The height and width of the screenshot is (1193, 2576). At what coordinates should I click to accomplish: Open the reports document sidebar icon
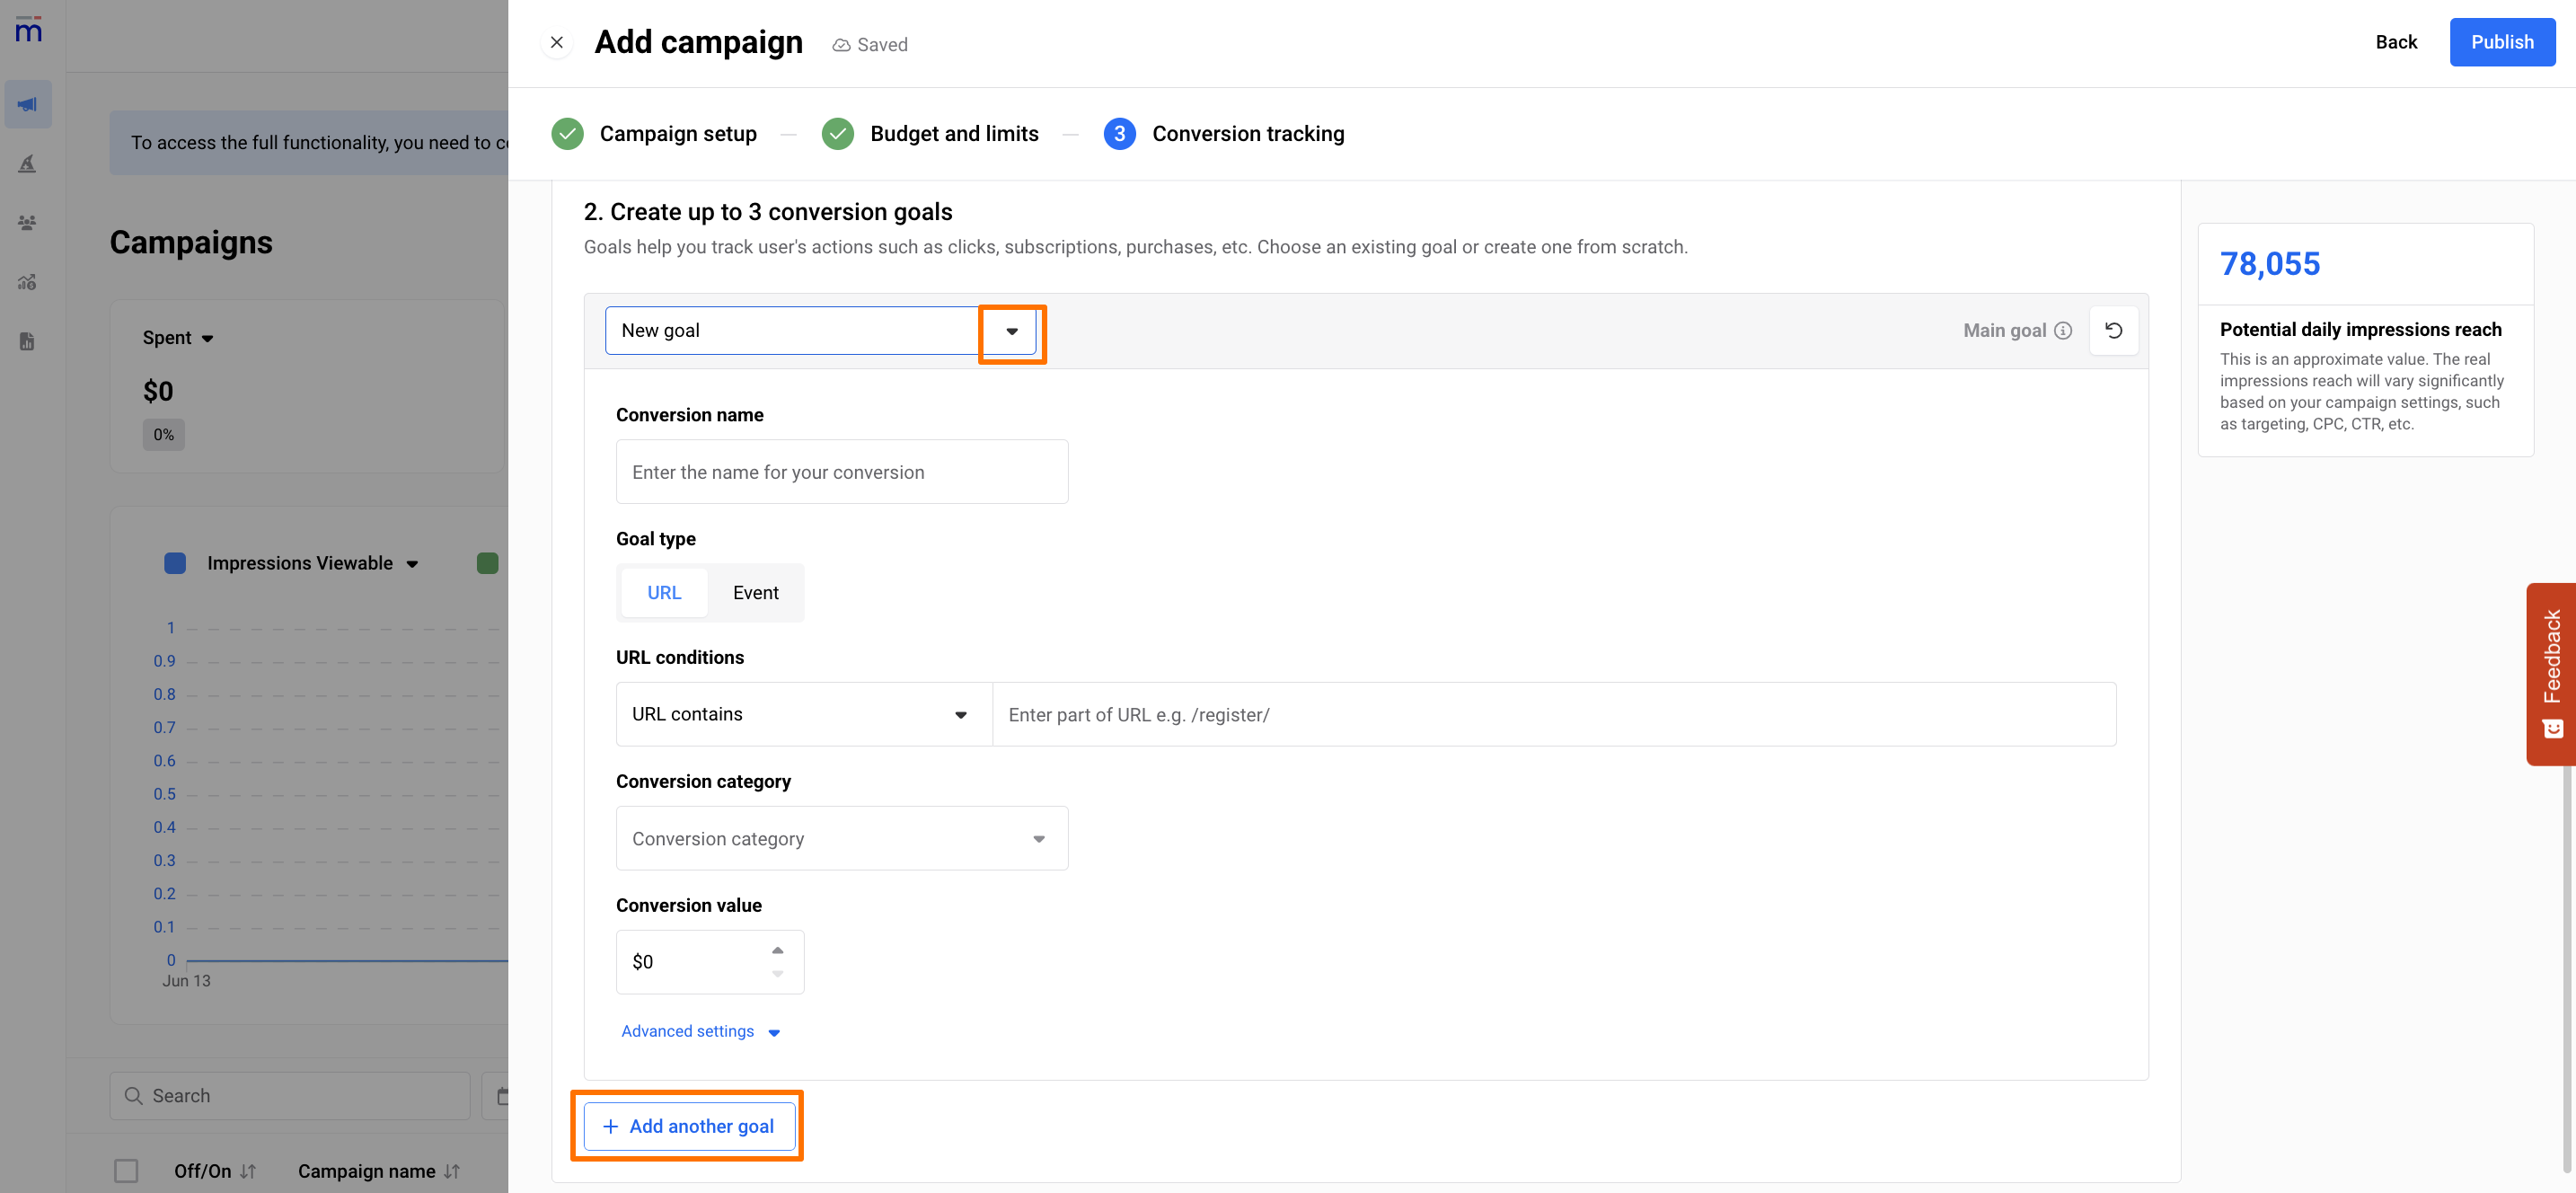click(28, 341)
